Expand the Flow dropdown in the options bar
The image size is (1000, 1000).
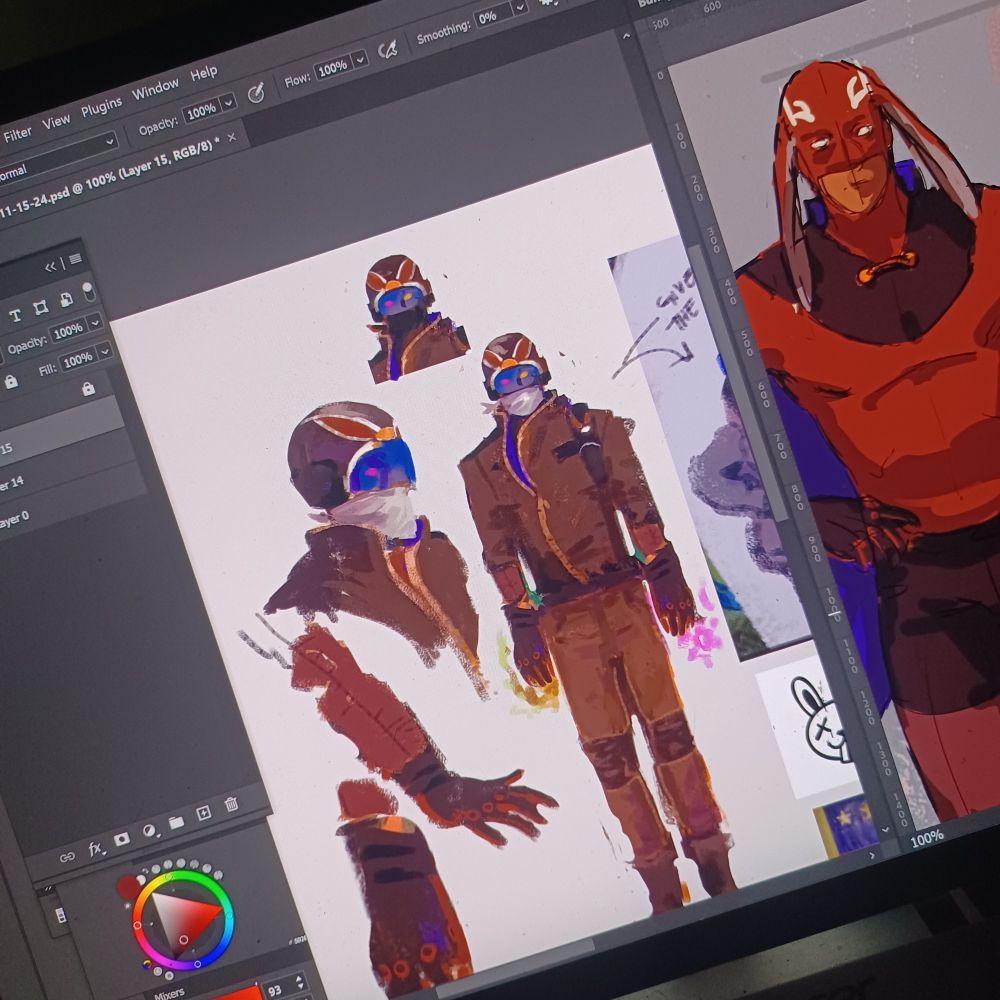(360, 60)
